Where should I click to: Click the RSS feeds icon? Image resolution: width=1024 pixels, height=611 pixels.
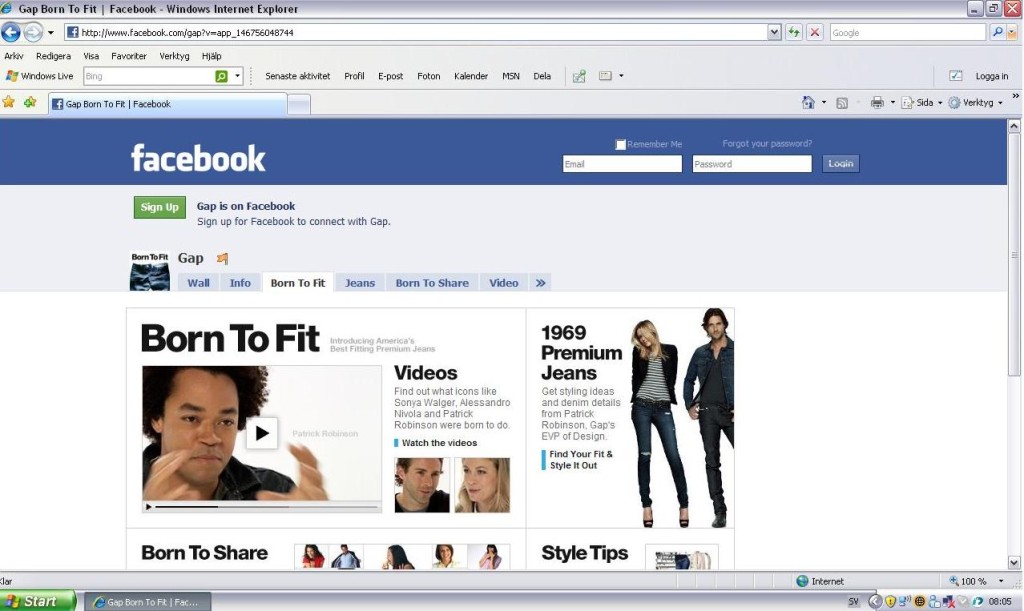842,102
